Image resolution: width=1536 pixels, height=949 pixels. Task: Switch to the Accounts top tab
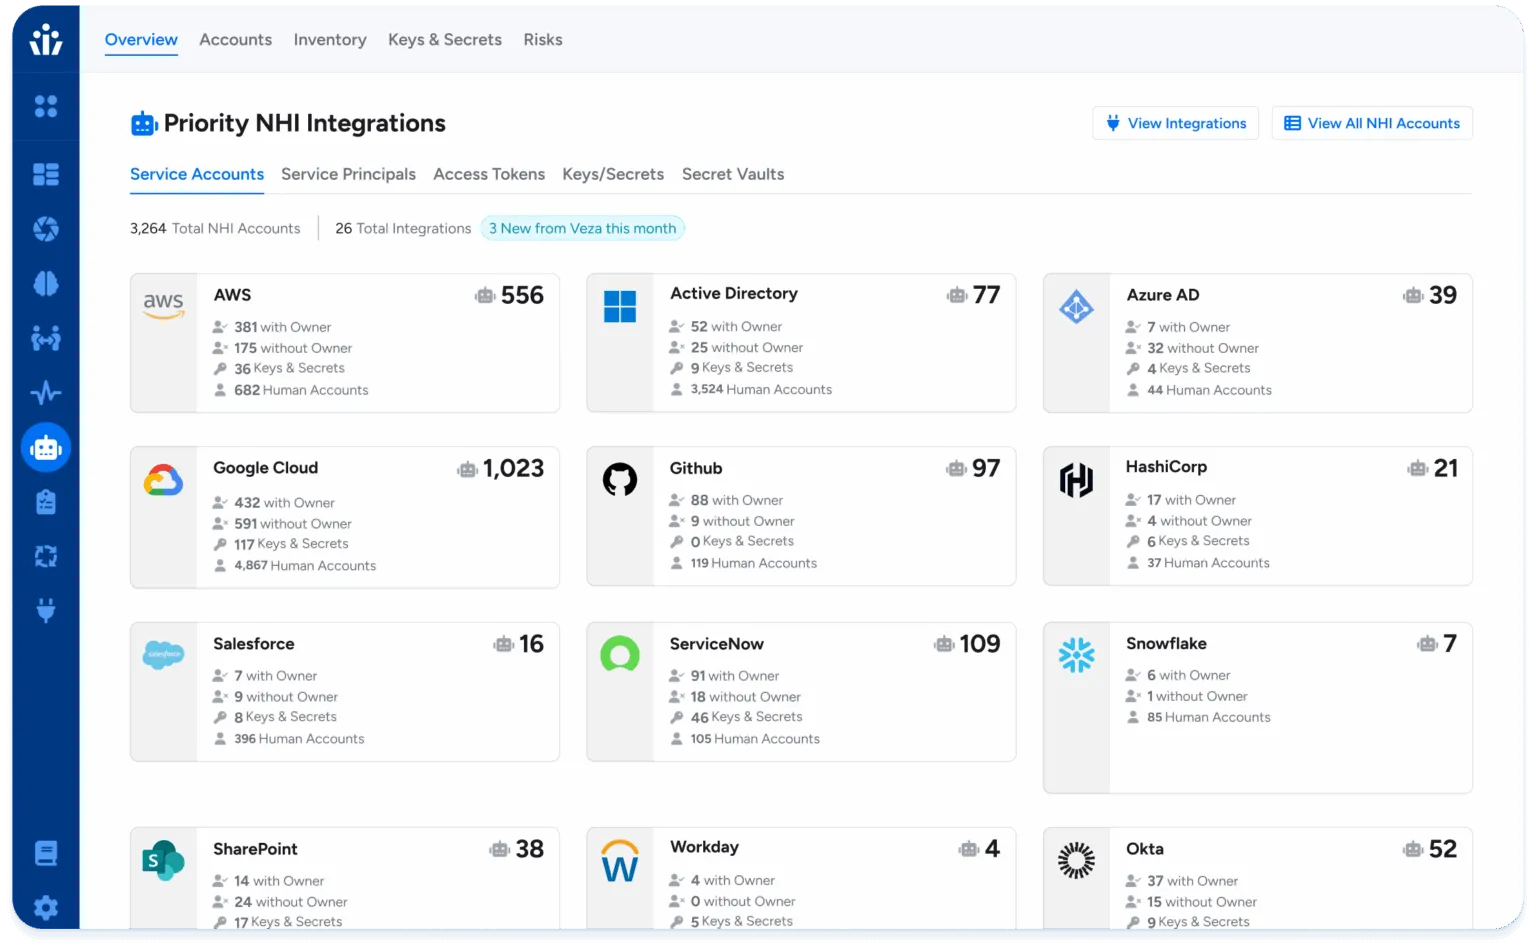(x=235, y=40)
